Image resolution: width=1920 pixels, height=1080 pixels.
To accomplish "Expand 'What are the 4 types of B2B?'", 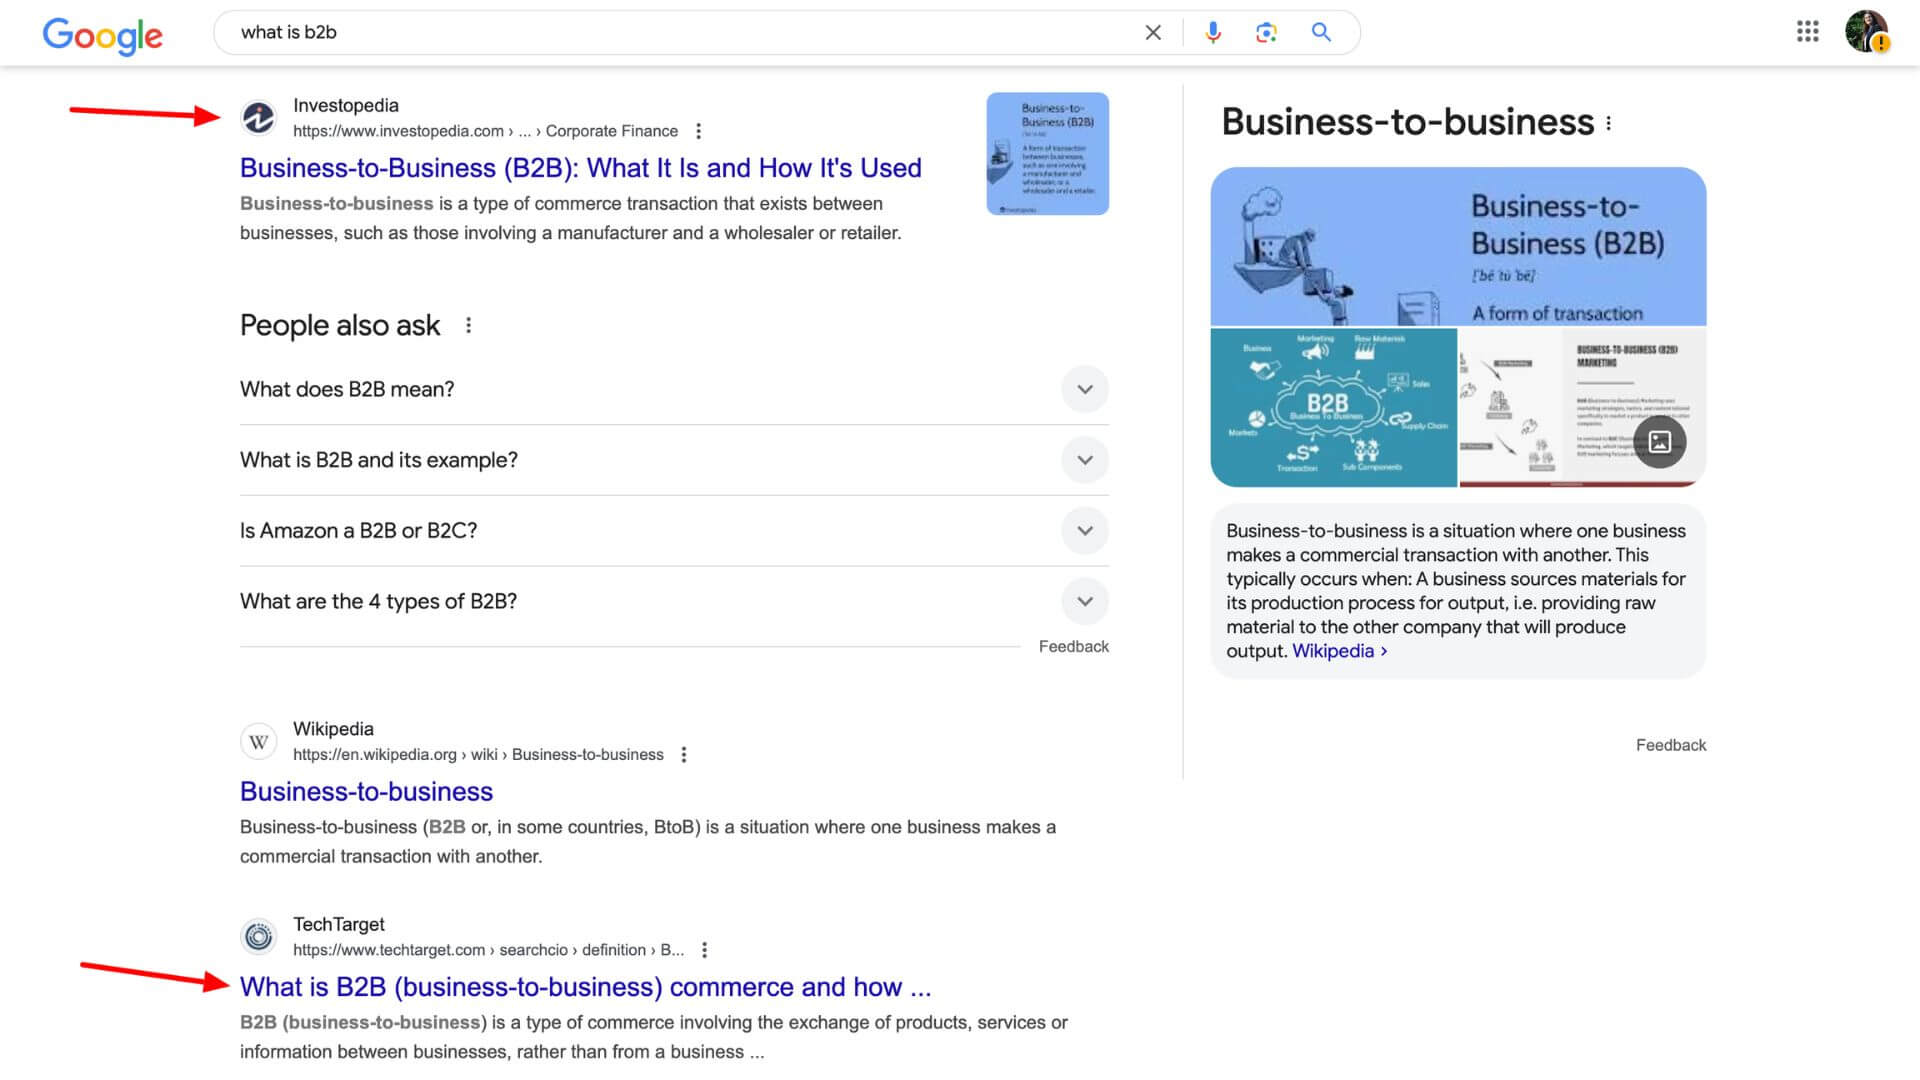I will click(674, 602).
